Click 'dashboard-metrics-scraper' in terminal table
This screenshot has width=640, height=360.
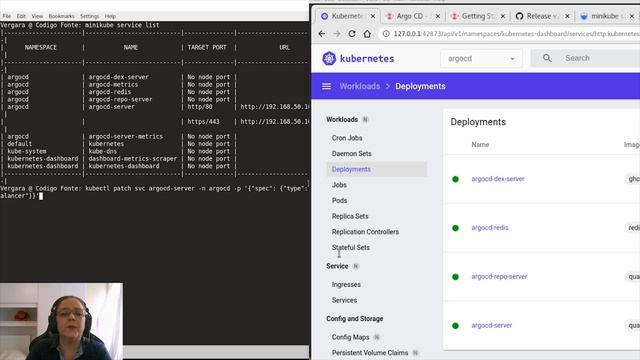pos(133,159)
